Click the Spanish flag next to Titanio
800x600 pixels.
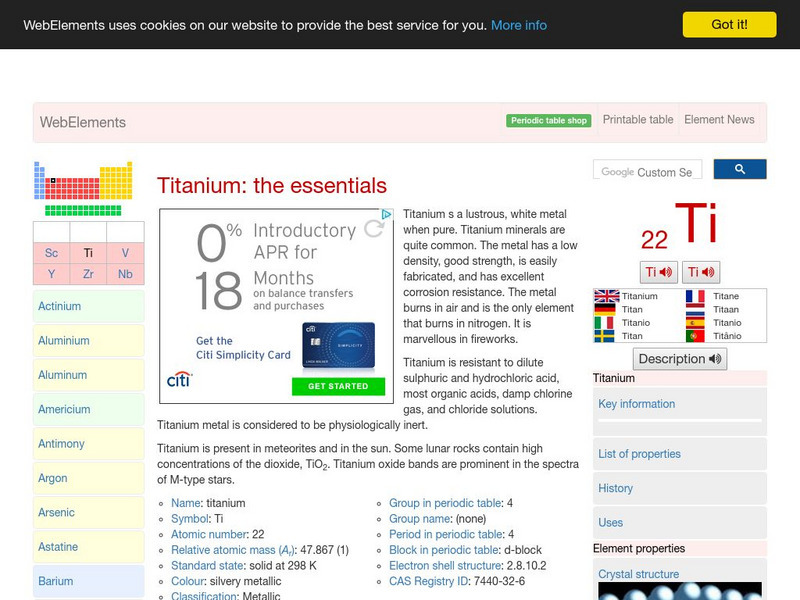tap(696, 323)
